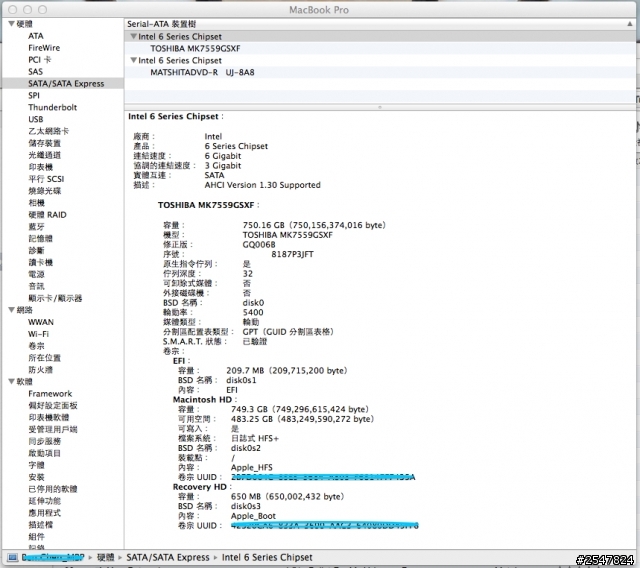
Task: Open the 所在位置 sidebar item
Action: click(x=44, y=358)
